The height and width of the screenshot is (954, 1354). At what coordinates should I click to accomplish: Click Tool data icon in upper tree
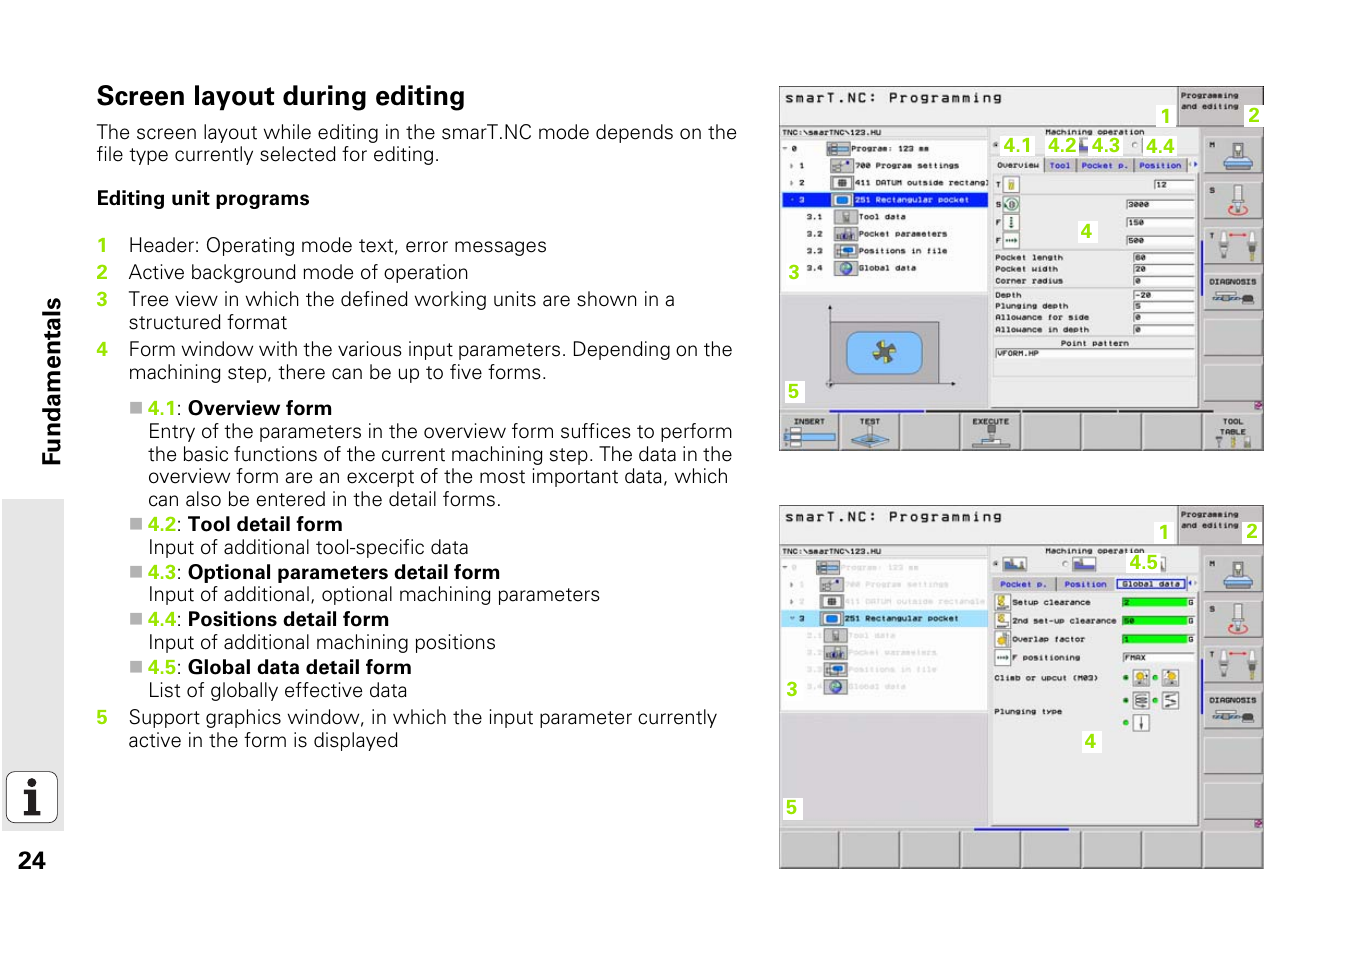[x=845, y=216]
